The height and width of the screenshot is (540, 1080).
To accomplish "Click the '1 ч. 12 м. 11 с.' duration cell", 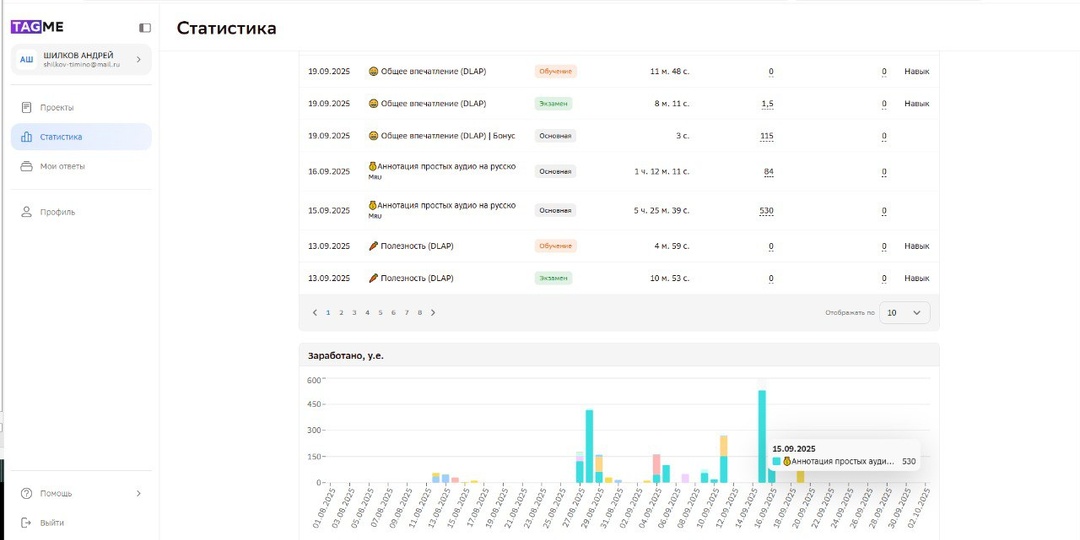I will [661, 172].
